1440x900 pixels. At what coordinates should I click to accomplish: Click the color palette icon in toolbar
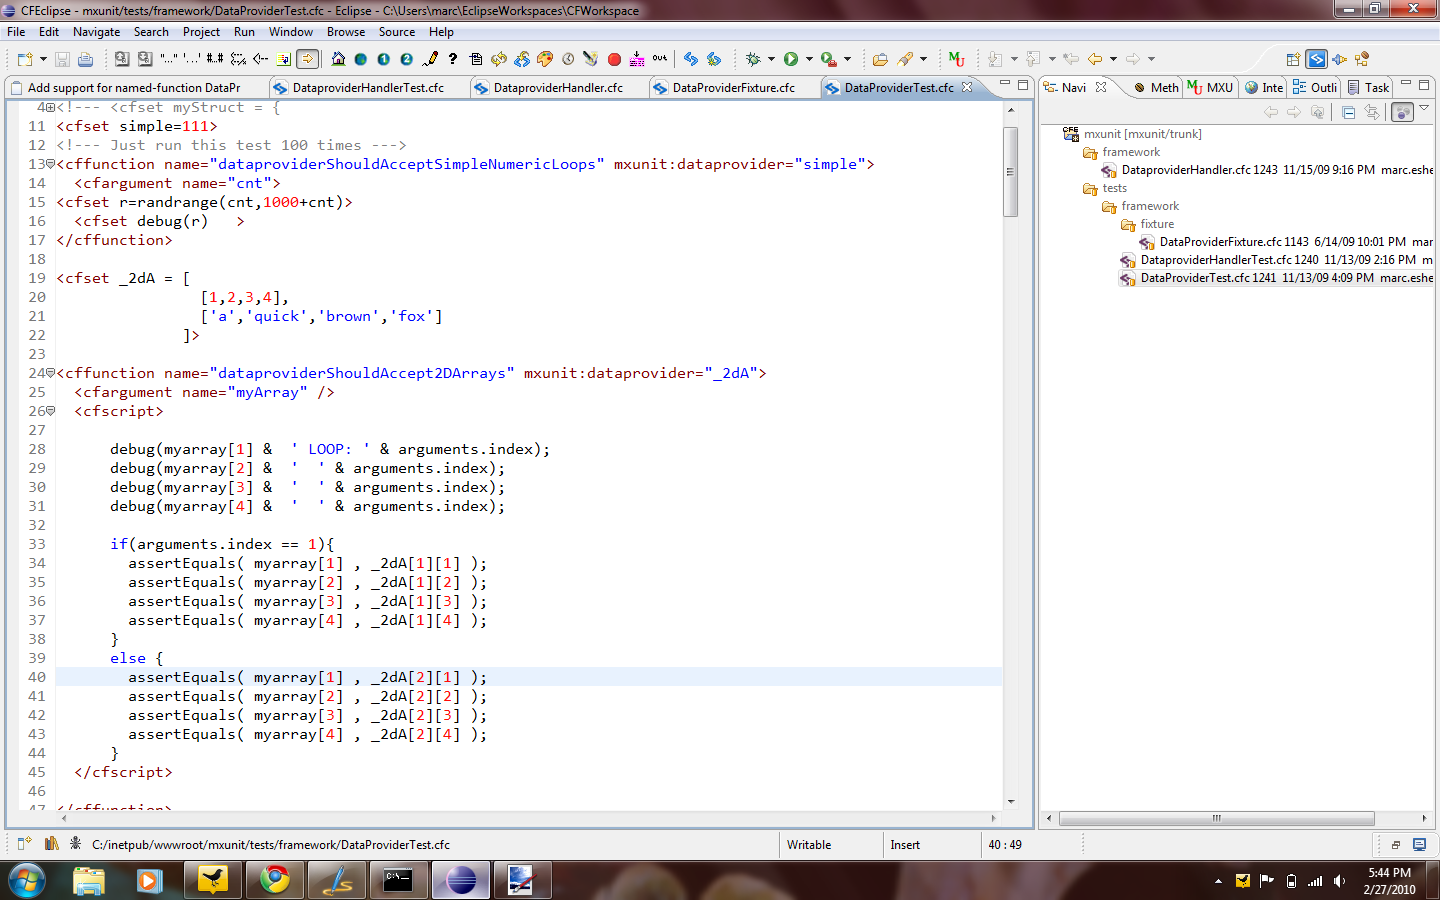pos(545,59)
